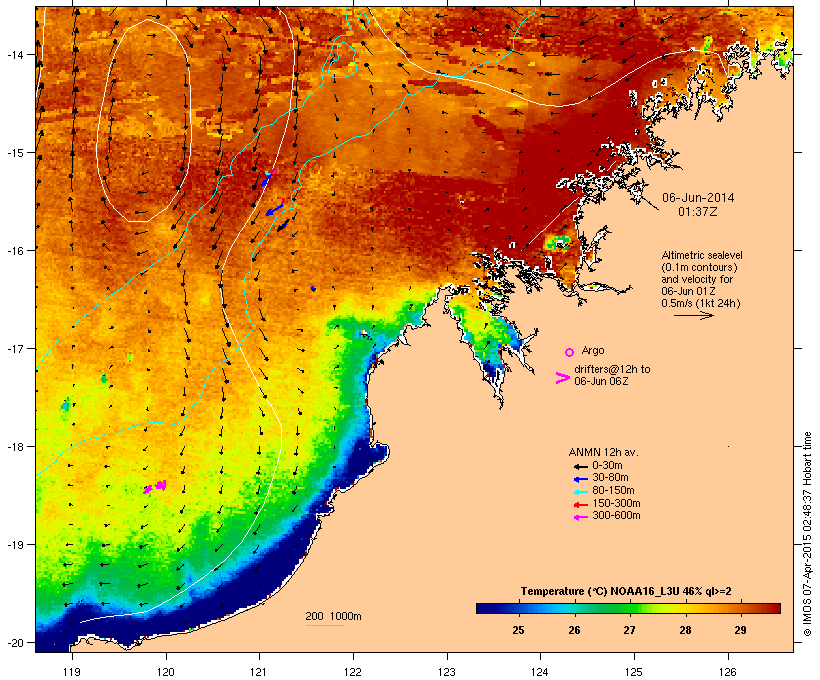Click the '06-Jun 06Z' drifters text

pos(601,381)
